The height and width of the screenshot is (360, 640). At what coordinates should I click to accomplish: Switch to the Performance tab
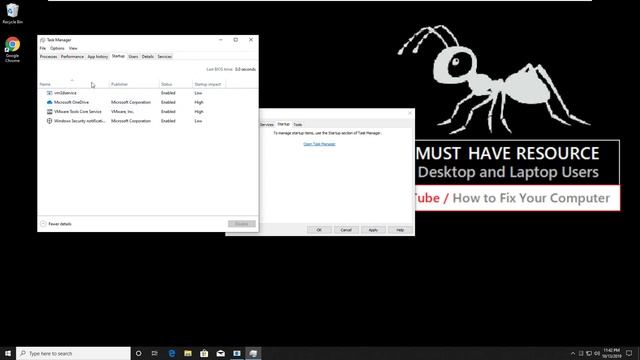[x=72, y=57]
